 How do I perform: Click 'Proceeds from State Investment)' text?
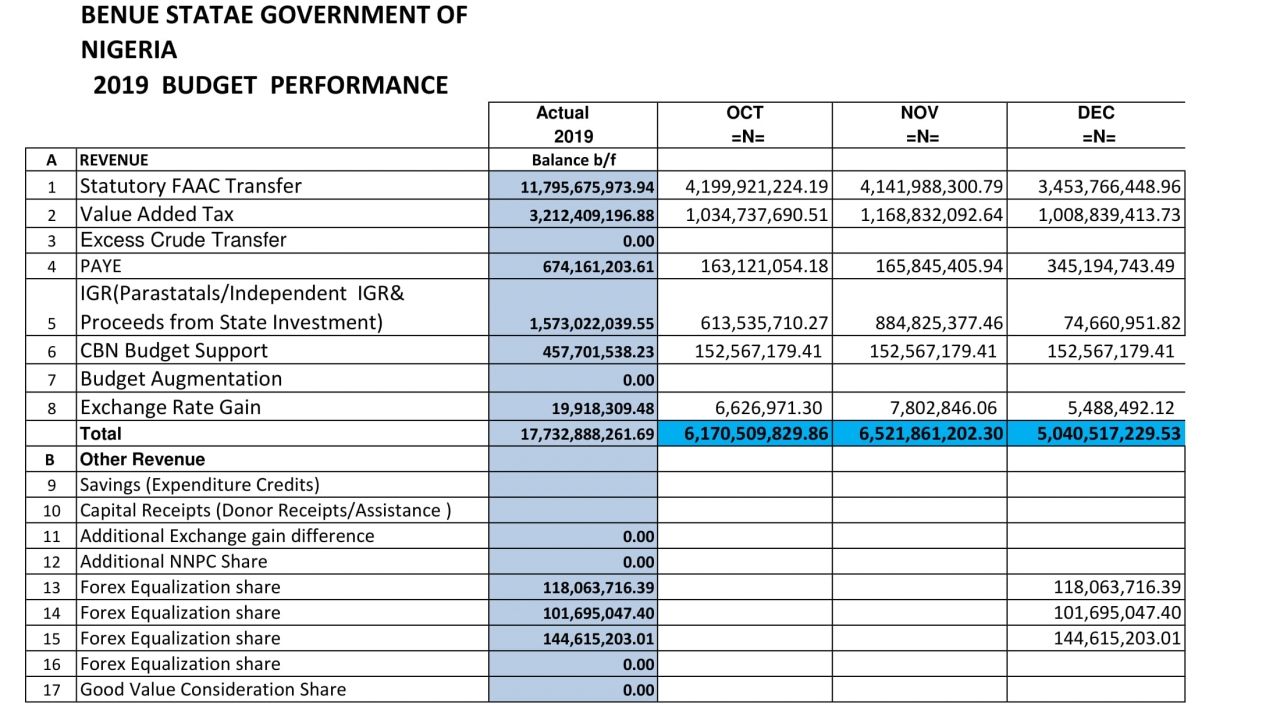click(x=231, y=322)
